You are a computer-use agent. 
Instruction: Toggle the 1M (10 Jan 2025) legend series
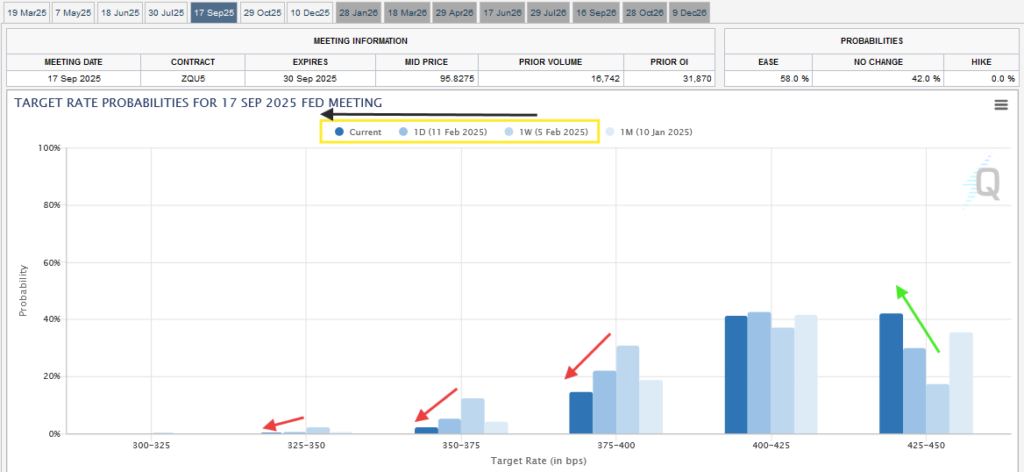tap(650, 132)
